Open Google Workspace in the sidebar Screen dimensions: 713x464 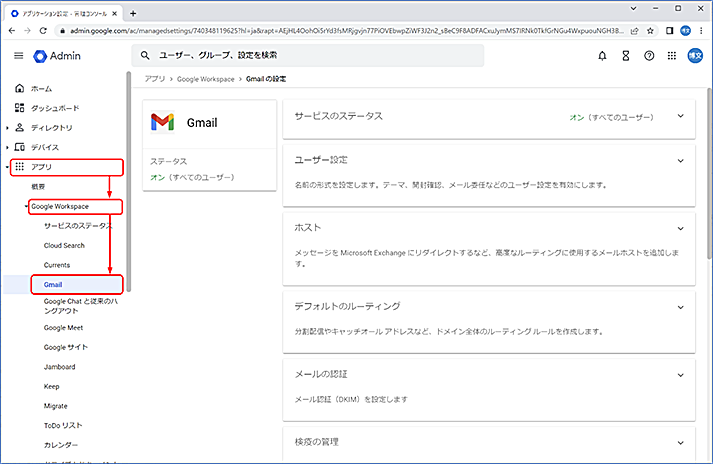[x=60, y=207]
